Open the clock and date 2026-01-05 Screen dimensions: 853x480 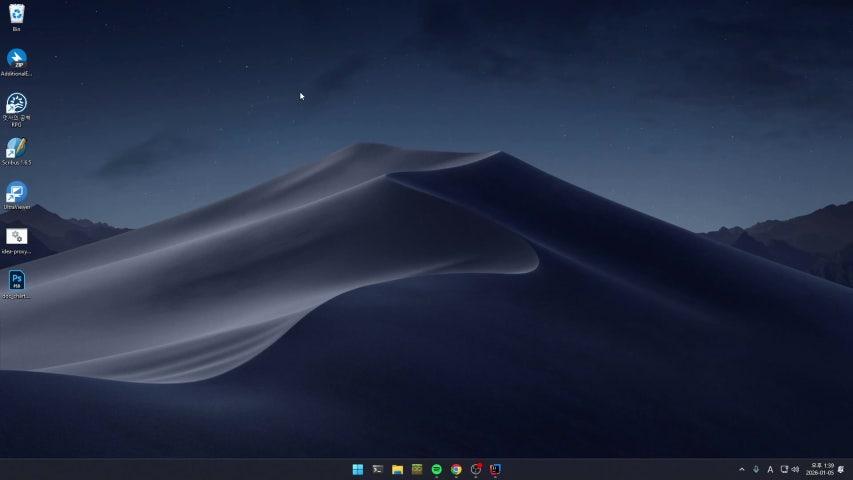pyautogui.click(x=820, y=469)
